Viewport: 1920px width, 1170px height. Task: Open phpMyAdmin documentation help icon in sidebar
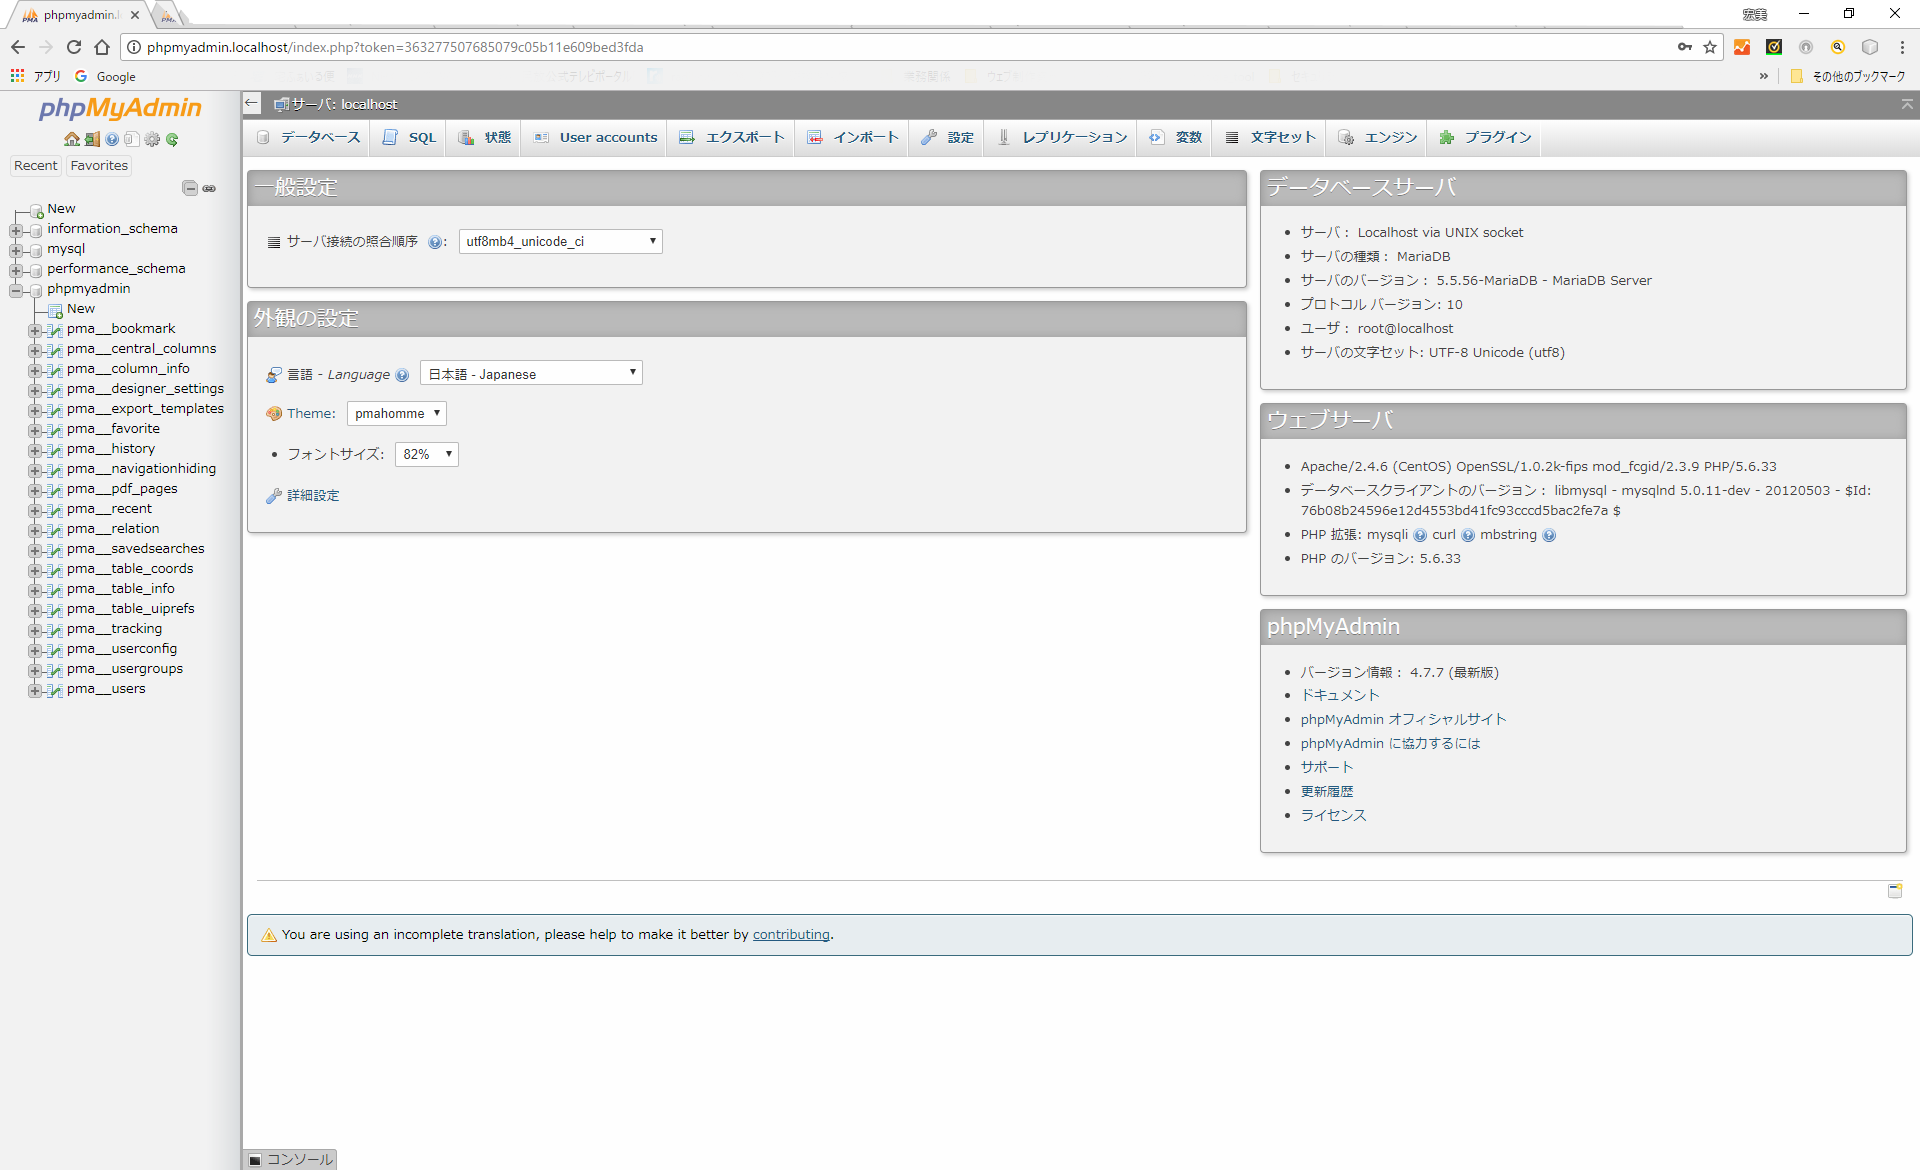coord(112,140)
